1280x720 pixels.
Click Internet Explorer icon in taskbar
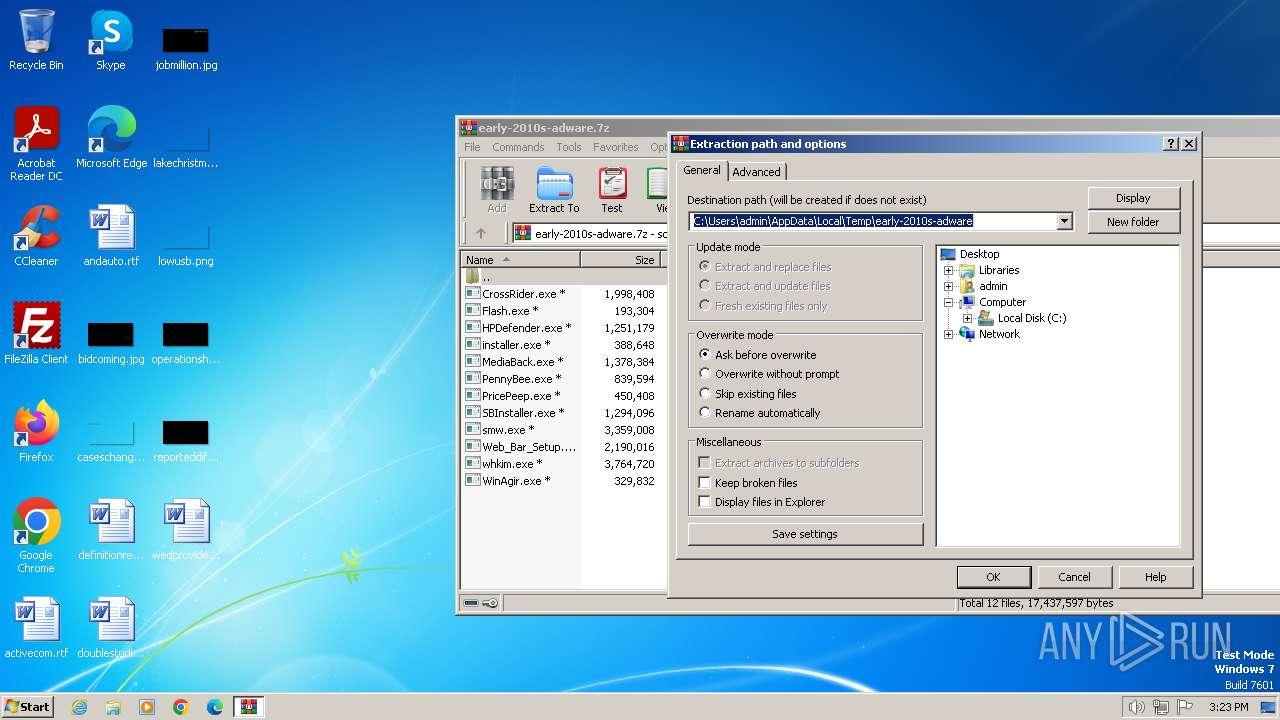click(x=79, y=707)
